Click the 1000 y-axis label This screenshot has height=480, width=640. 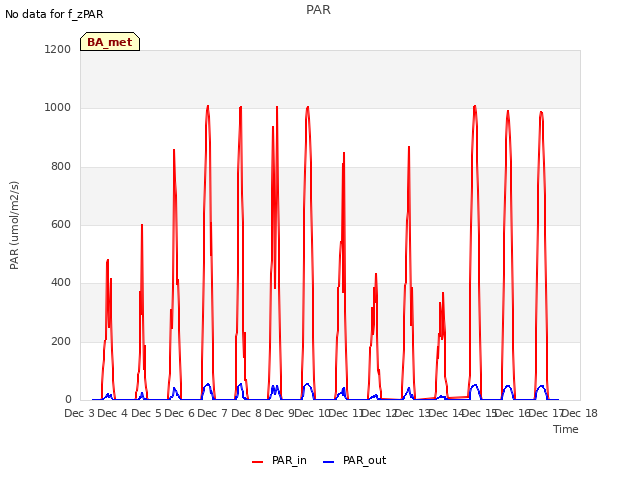(x=58, y=108)
